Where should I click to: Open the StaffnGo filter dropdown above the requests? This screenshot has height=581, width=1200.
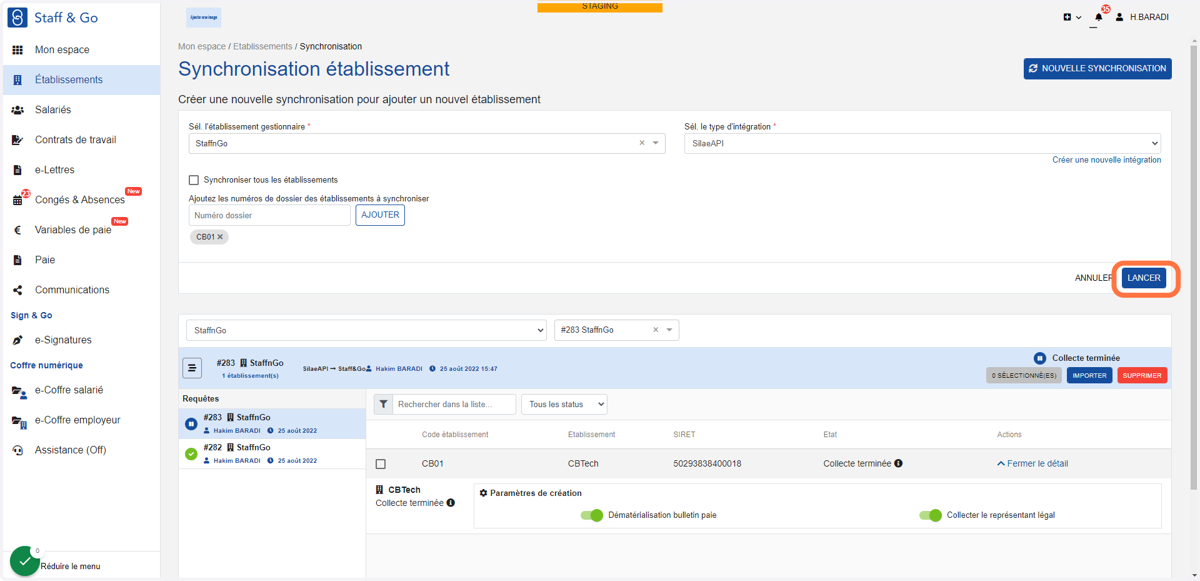[366, 330]
